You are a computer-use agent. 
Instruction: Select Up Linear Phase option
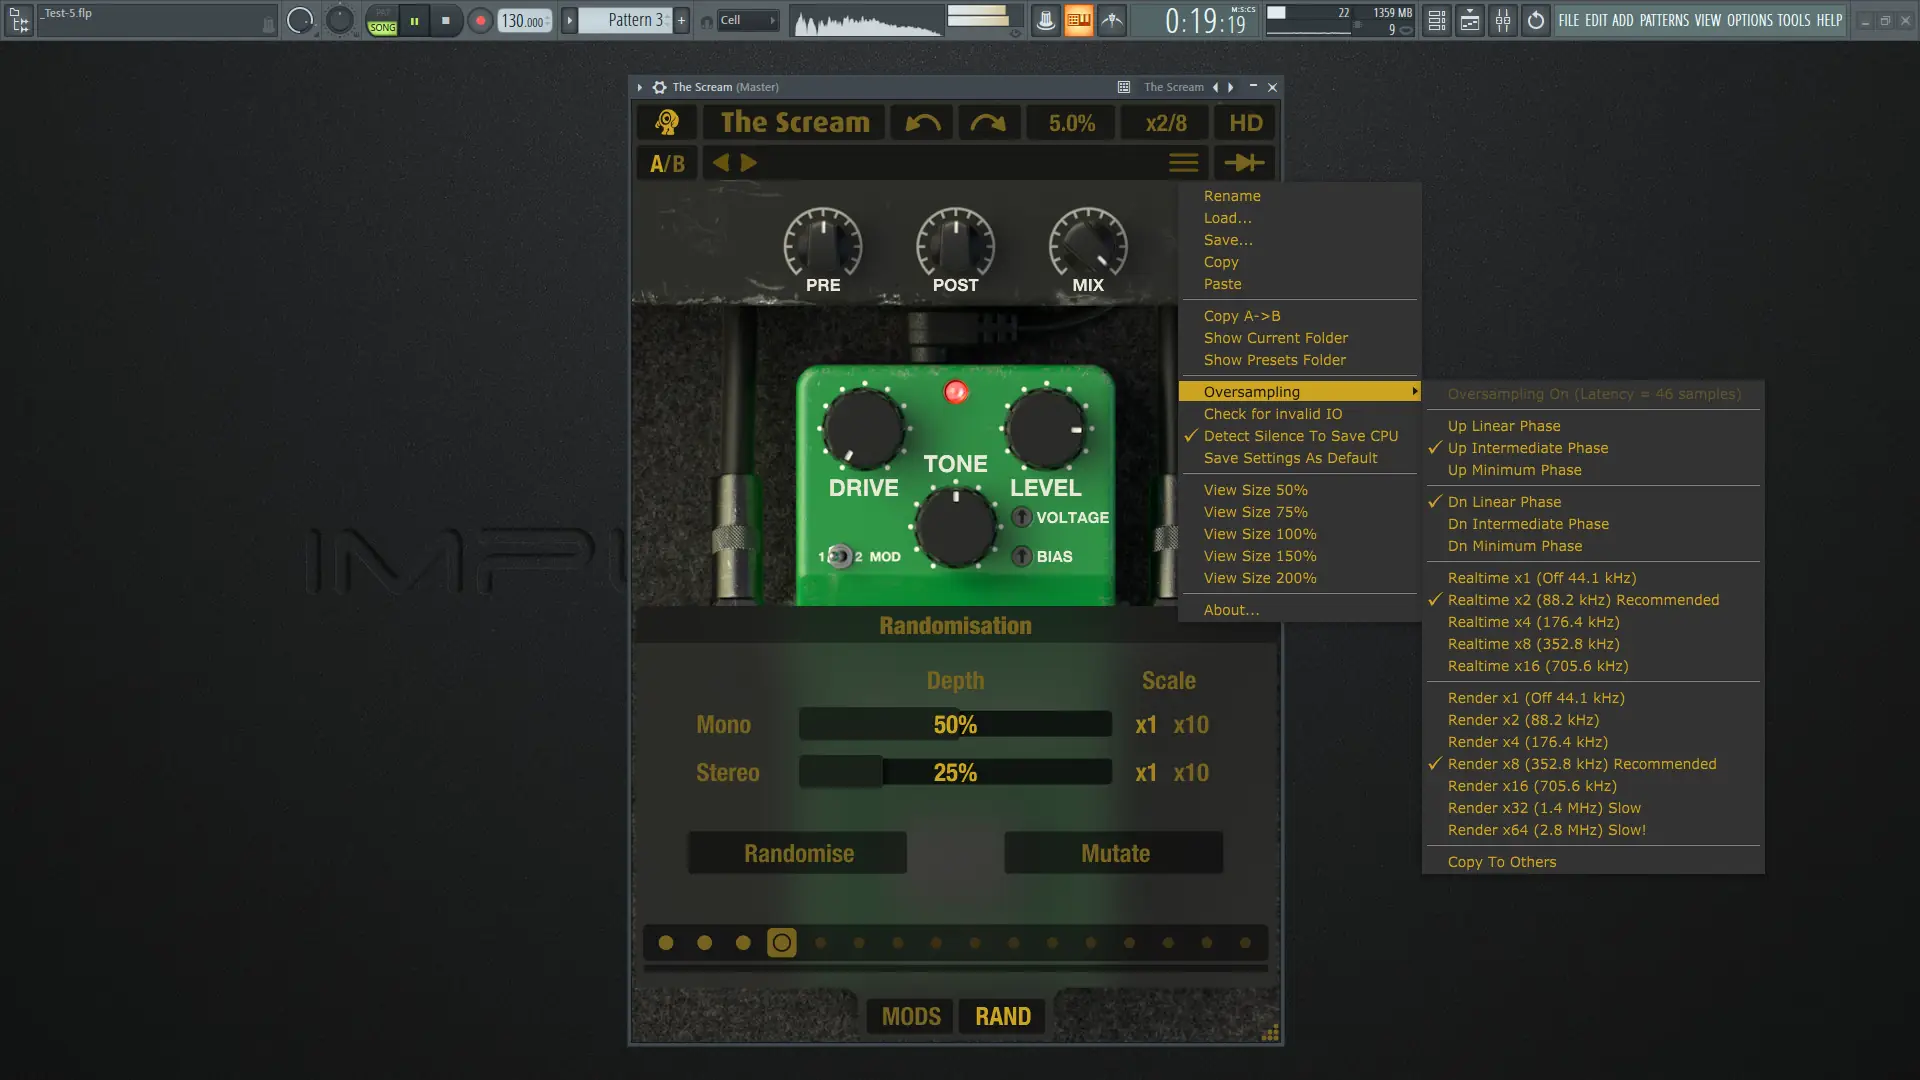(x=1503, y=426)
